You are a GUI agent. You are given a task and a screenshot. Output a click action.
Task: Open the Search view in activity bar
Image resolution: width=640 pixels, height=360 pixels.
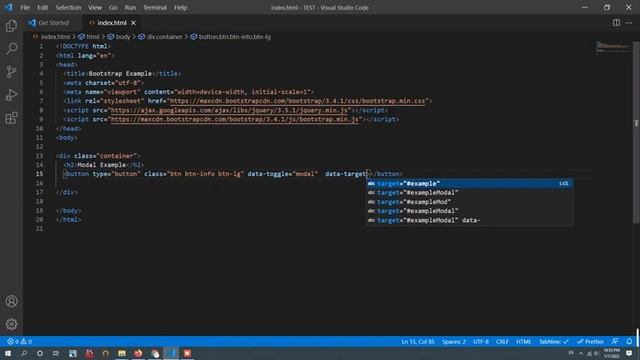[x=11, y=49]
